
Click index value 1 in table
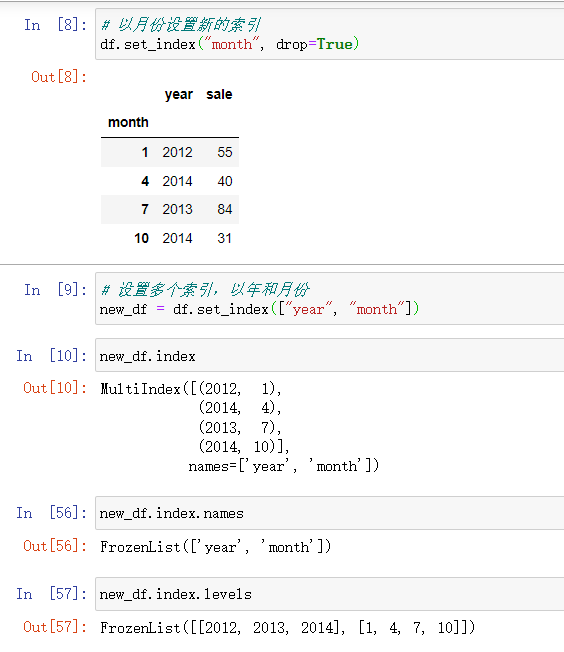pos(145,152)
